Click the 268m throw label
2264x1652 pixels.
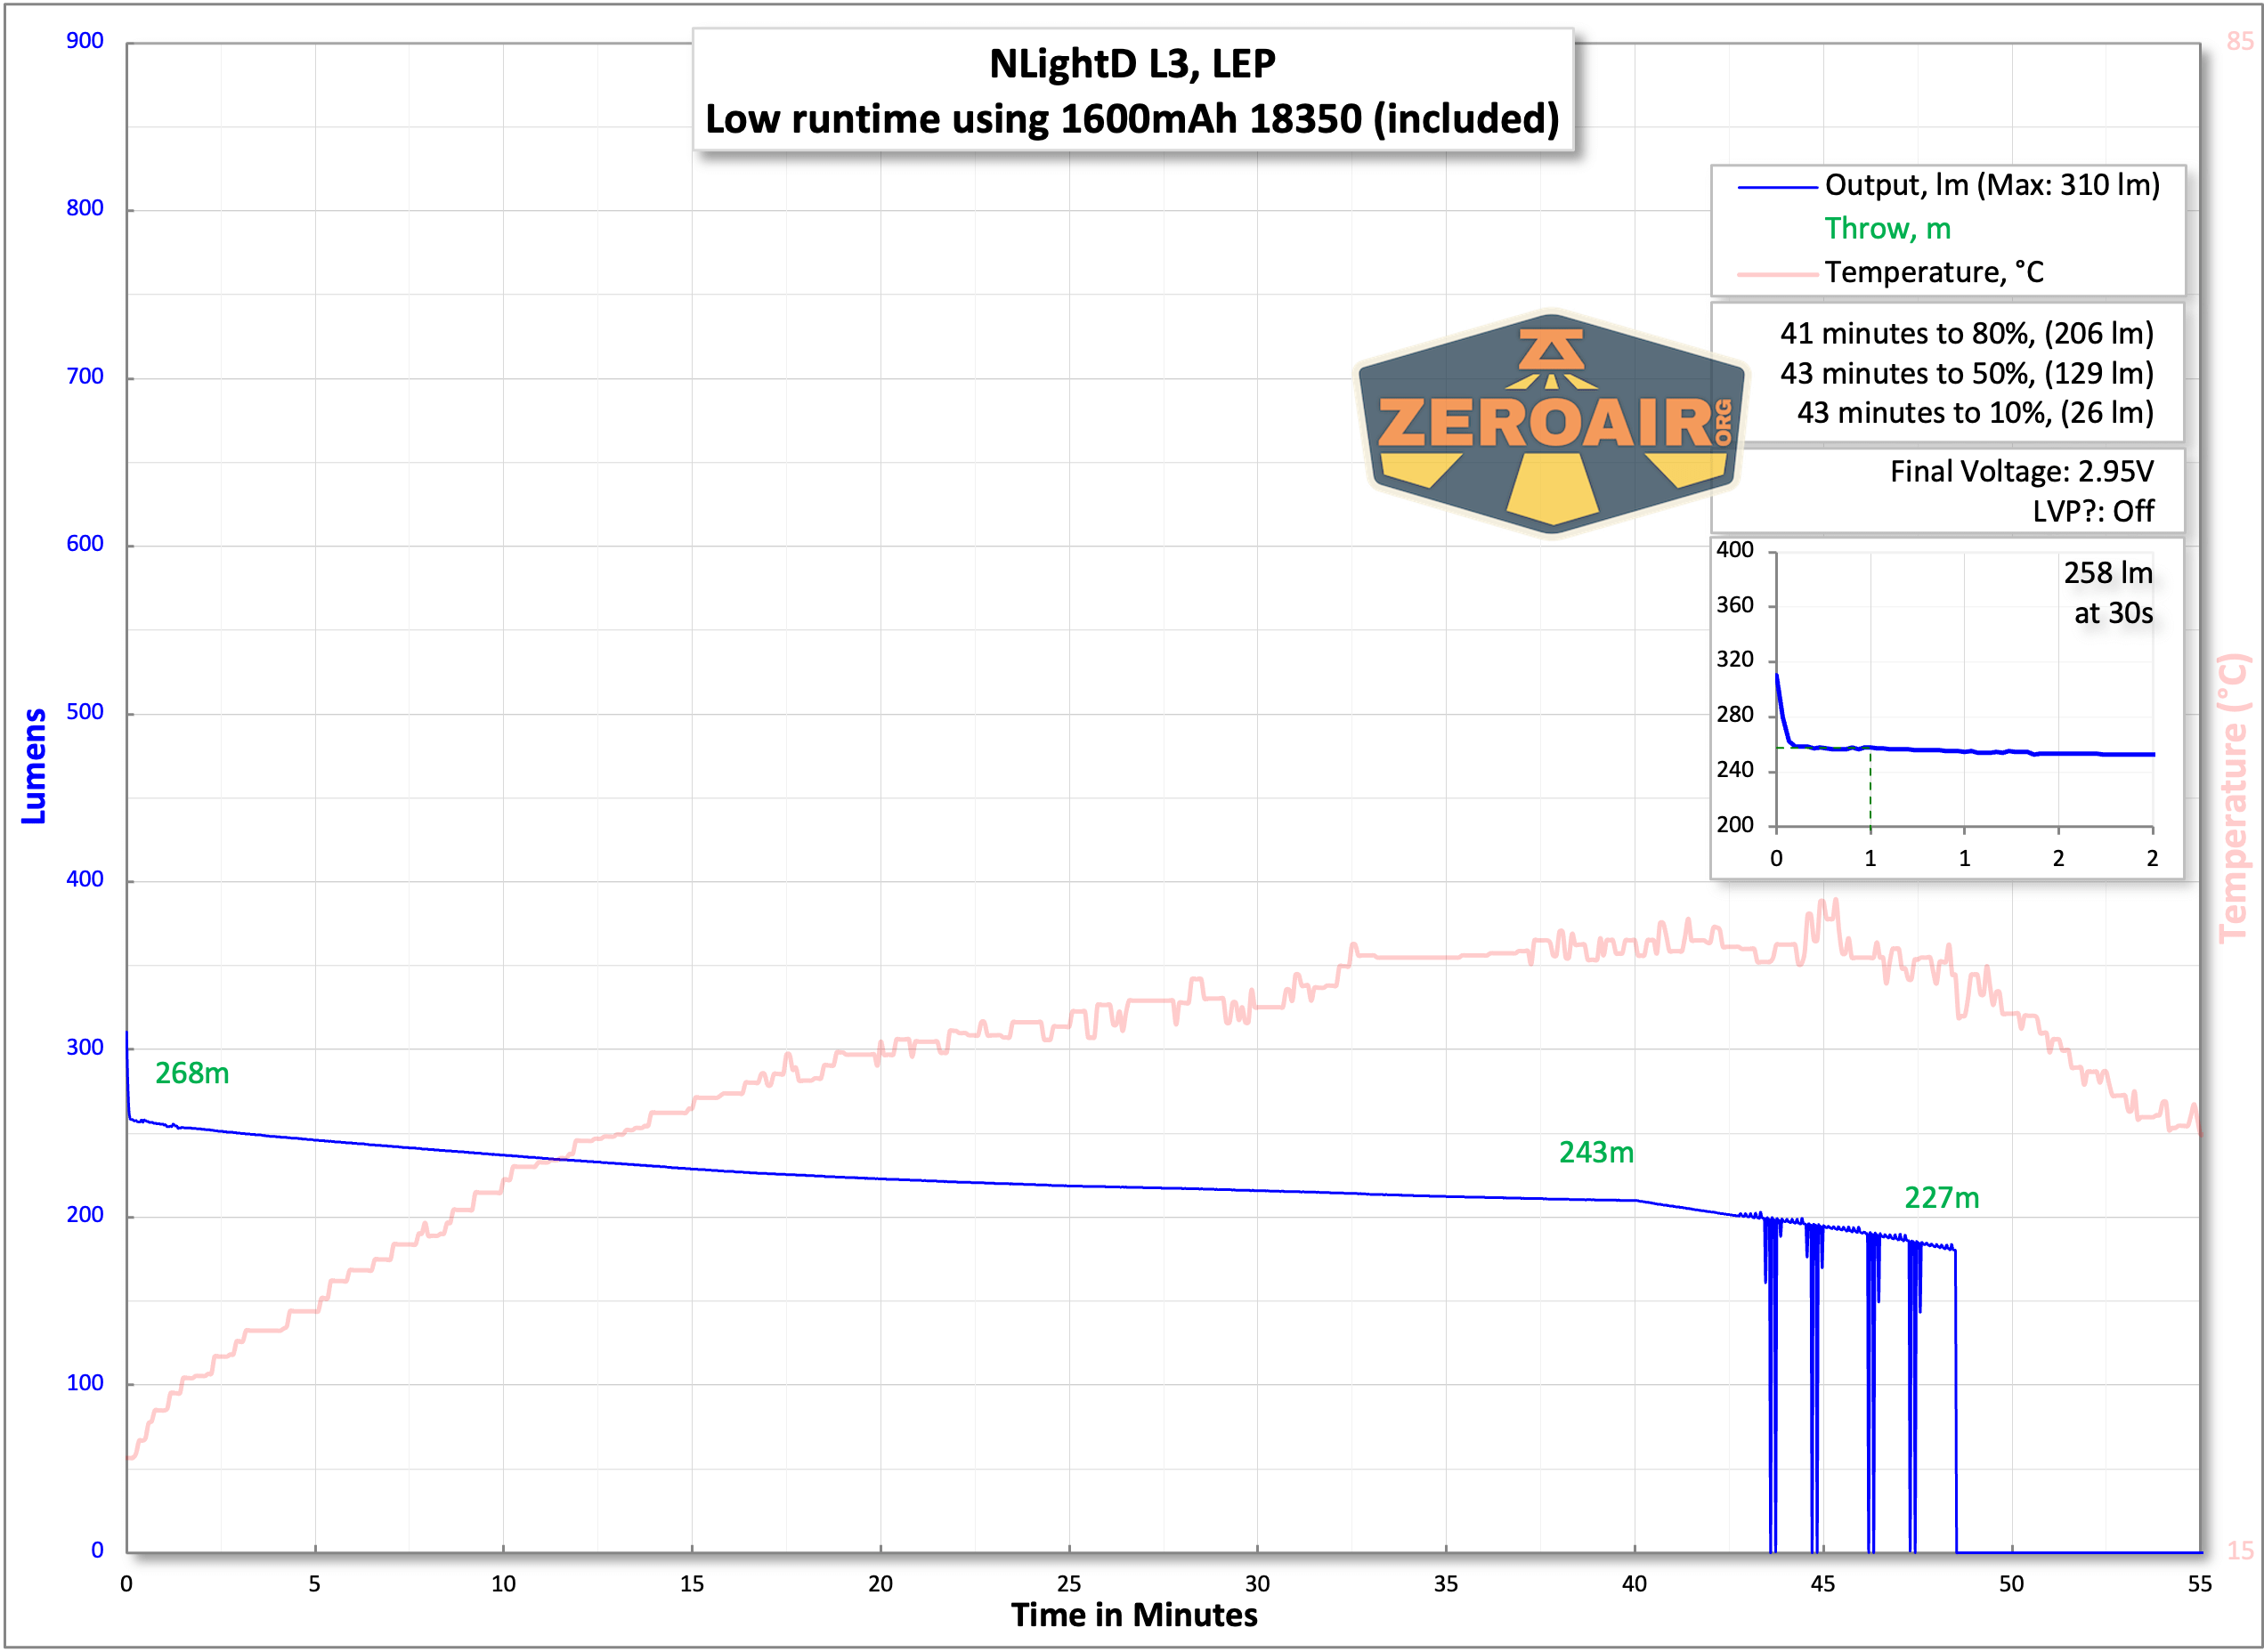coord(192,1073)
